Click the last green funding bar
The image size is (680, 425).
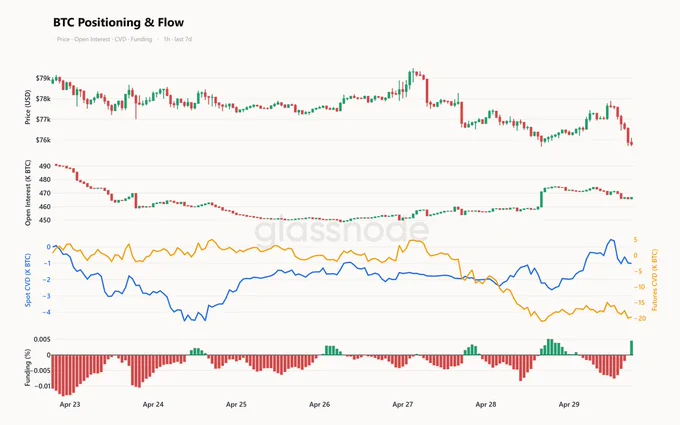coord(631,348)
